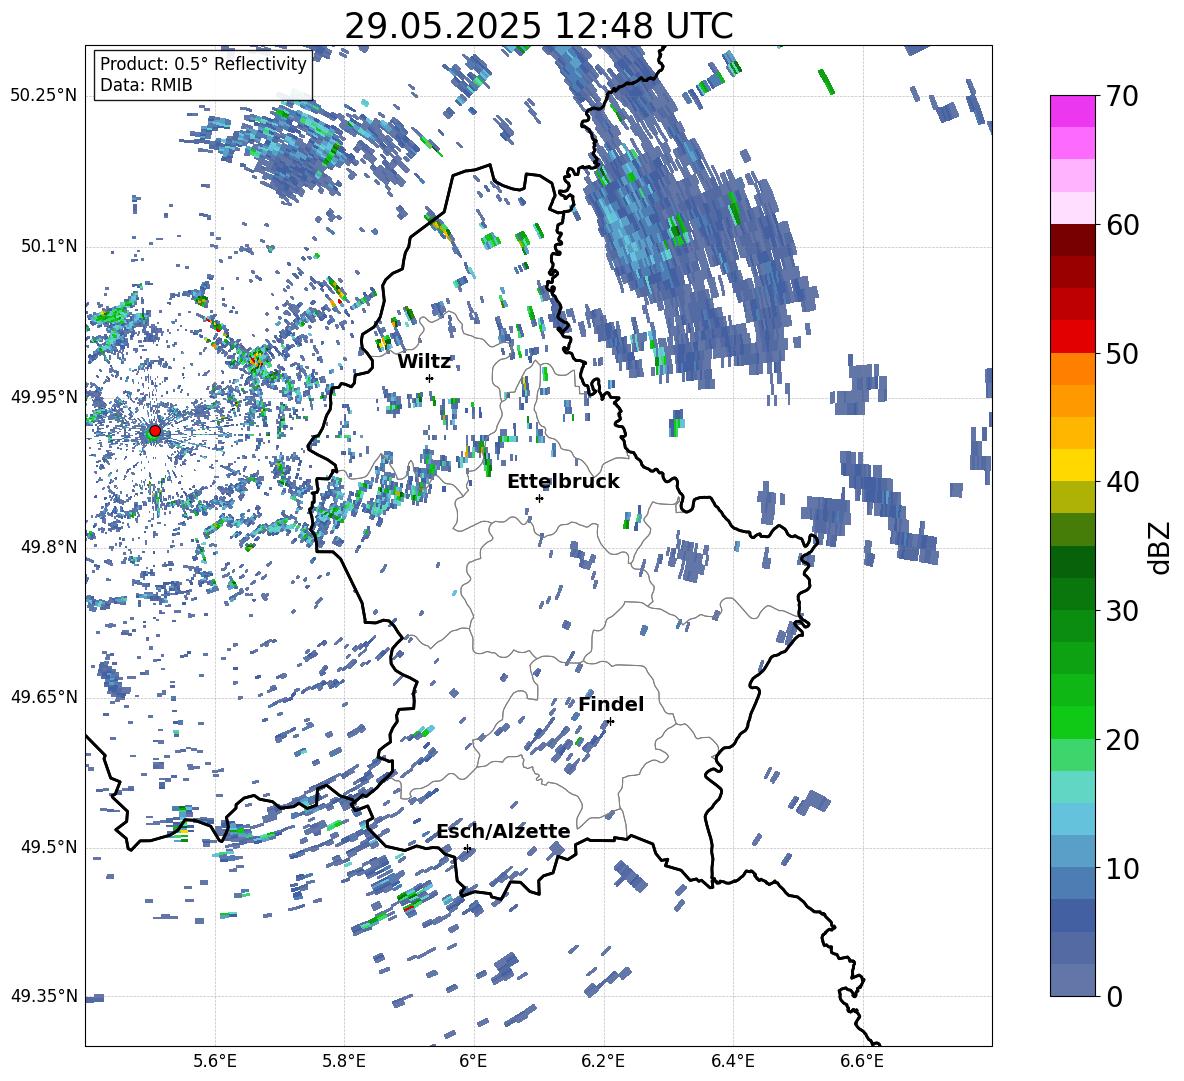The width and height of the screenshot is (1184, 1081).
Task: Click the 60 colorbar tick value
Action: coord(1122,225)
